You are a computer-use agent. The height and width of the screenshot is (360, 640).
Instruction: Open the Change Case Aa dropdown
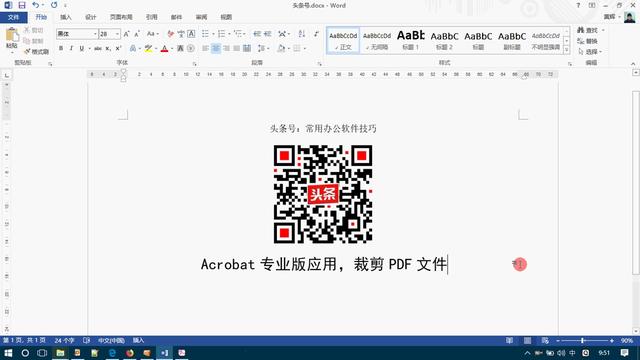(153, 34)
